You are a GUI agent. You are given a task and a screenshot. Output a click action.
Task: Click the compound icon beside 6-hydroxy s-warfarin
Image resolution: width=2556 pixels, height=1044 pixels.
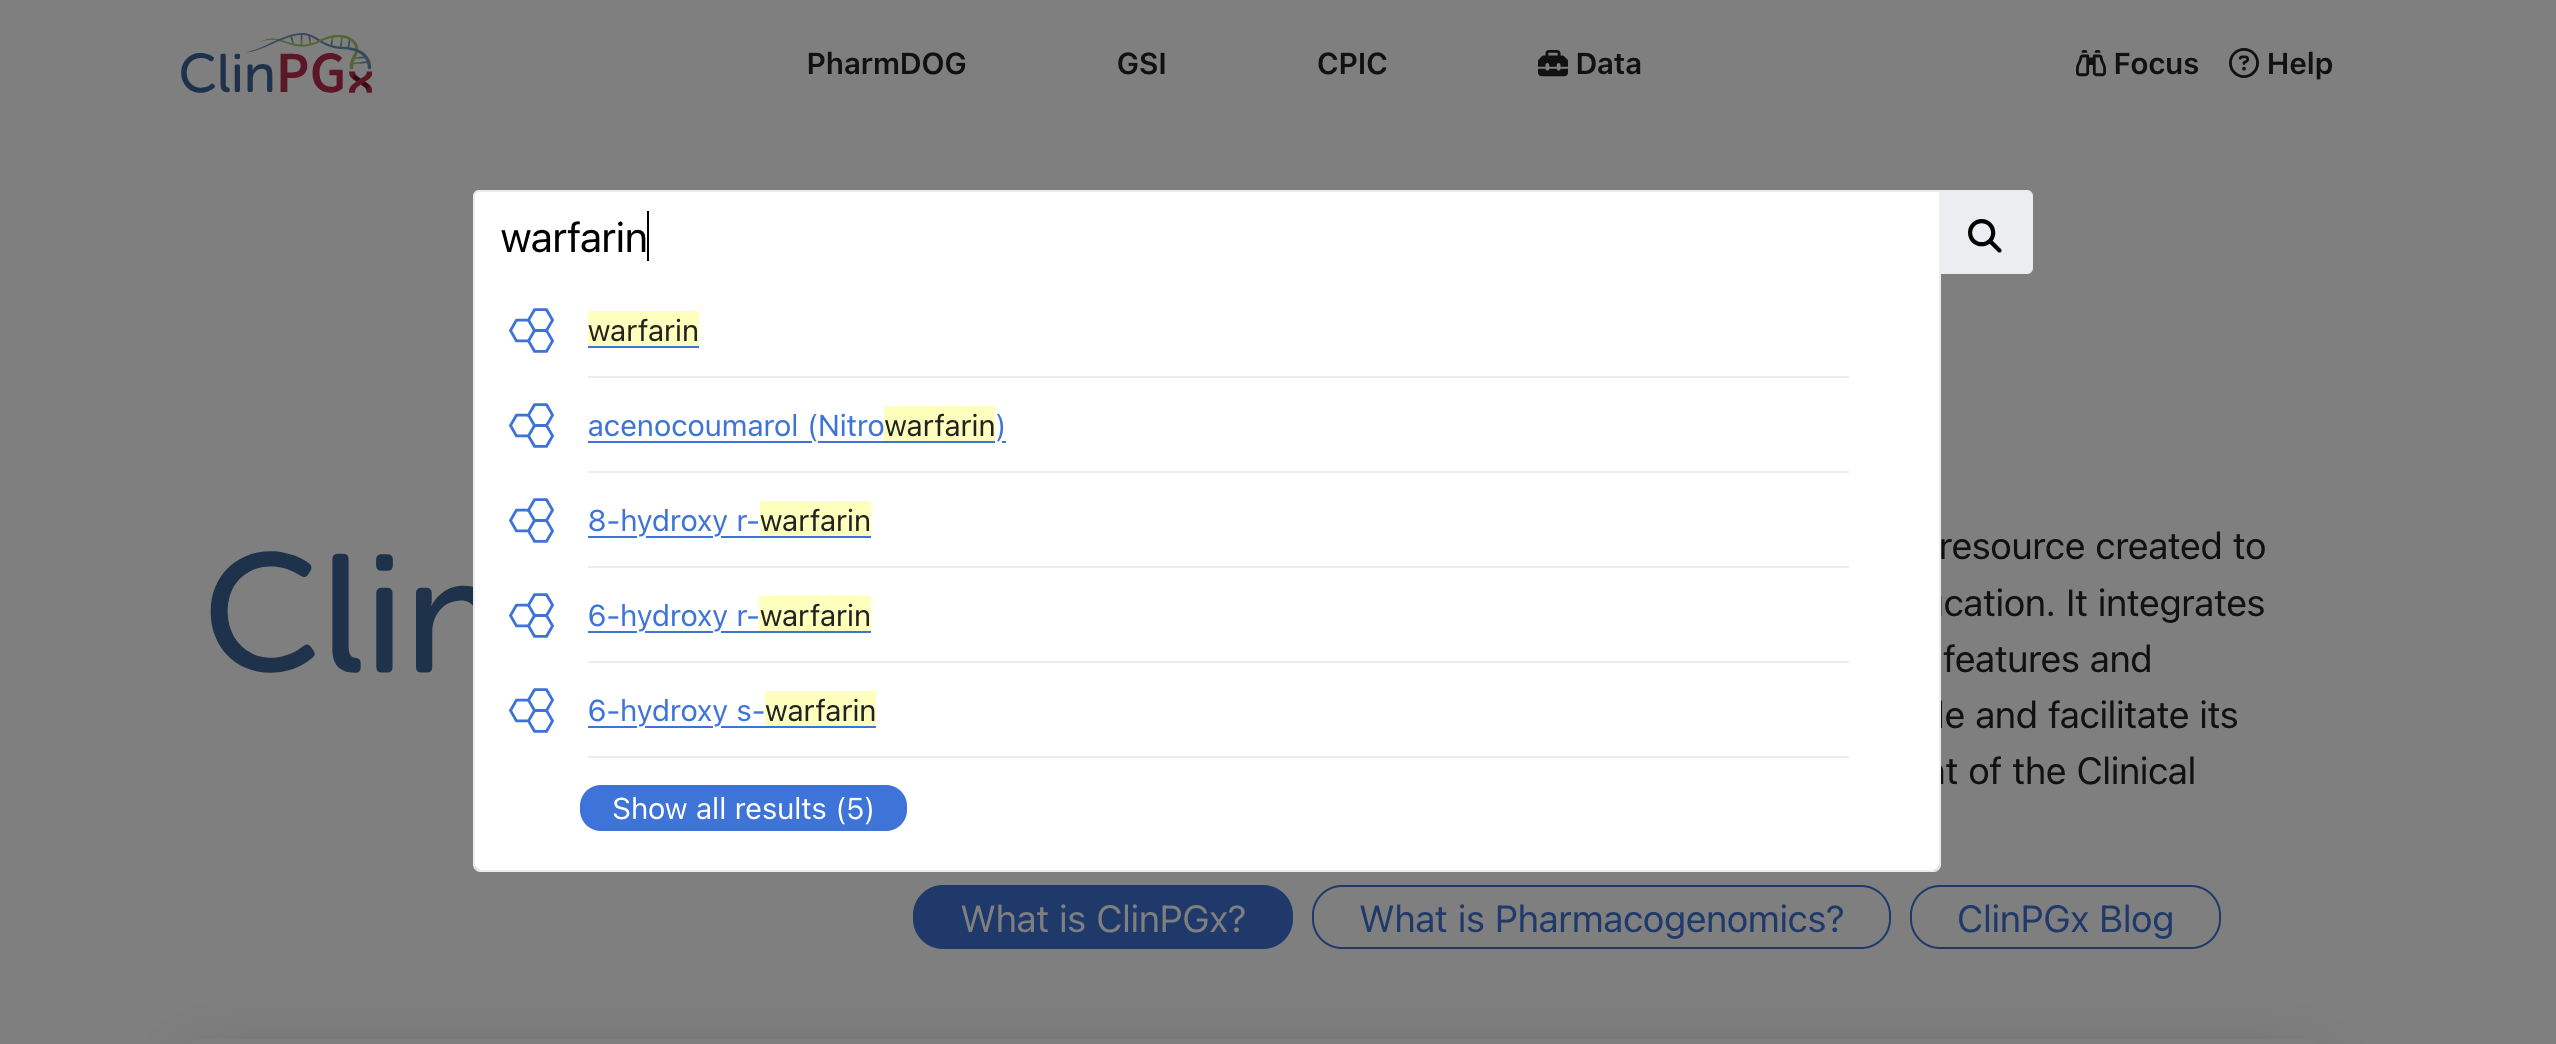coord(533,710)
